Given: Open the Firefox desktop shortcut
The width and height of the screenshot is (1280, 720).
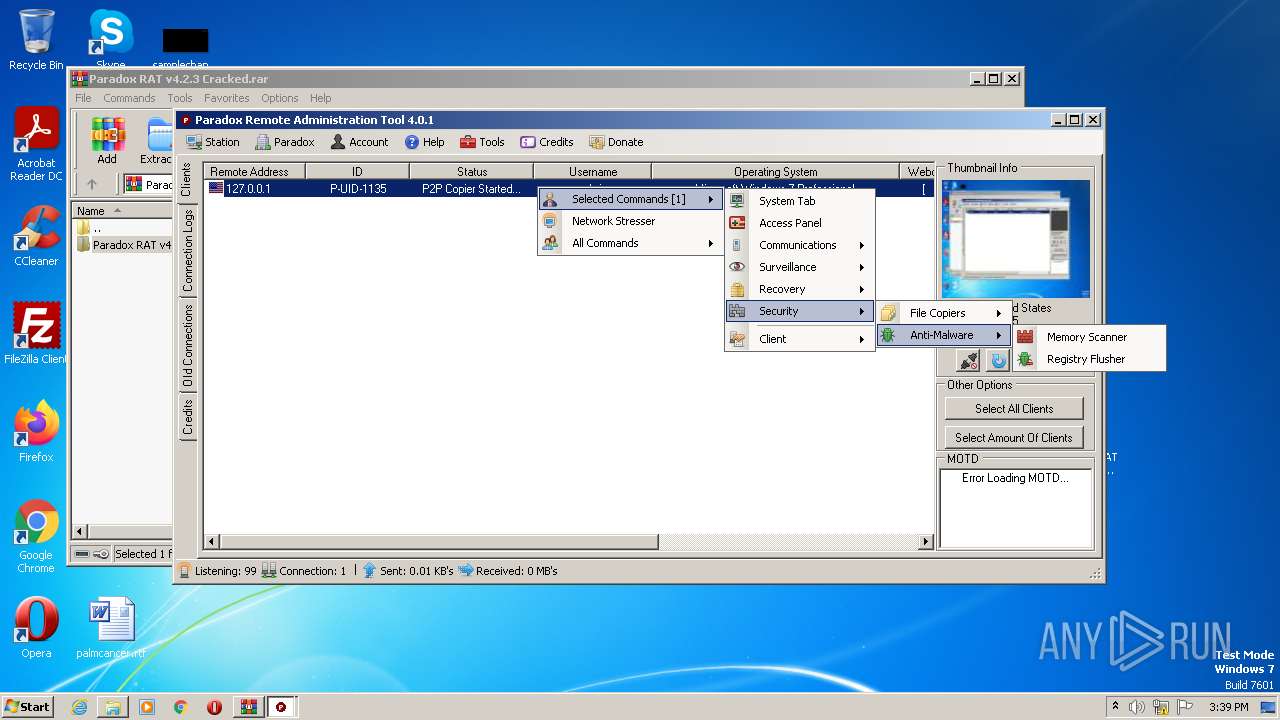Looking at the screenshot, I should [x=36, y=432].
